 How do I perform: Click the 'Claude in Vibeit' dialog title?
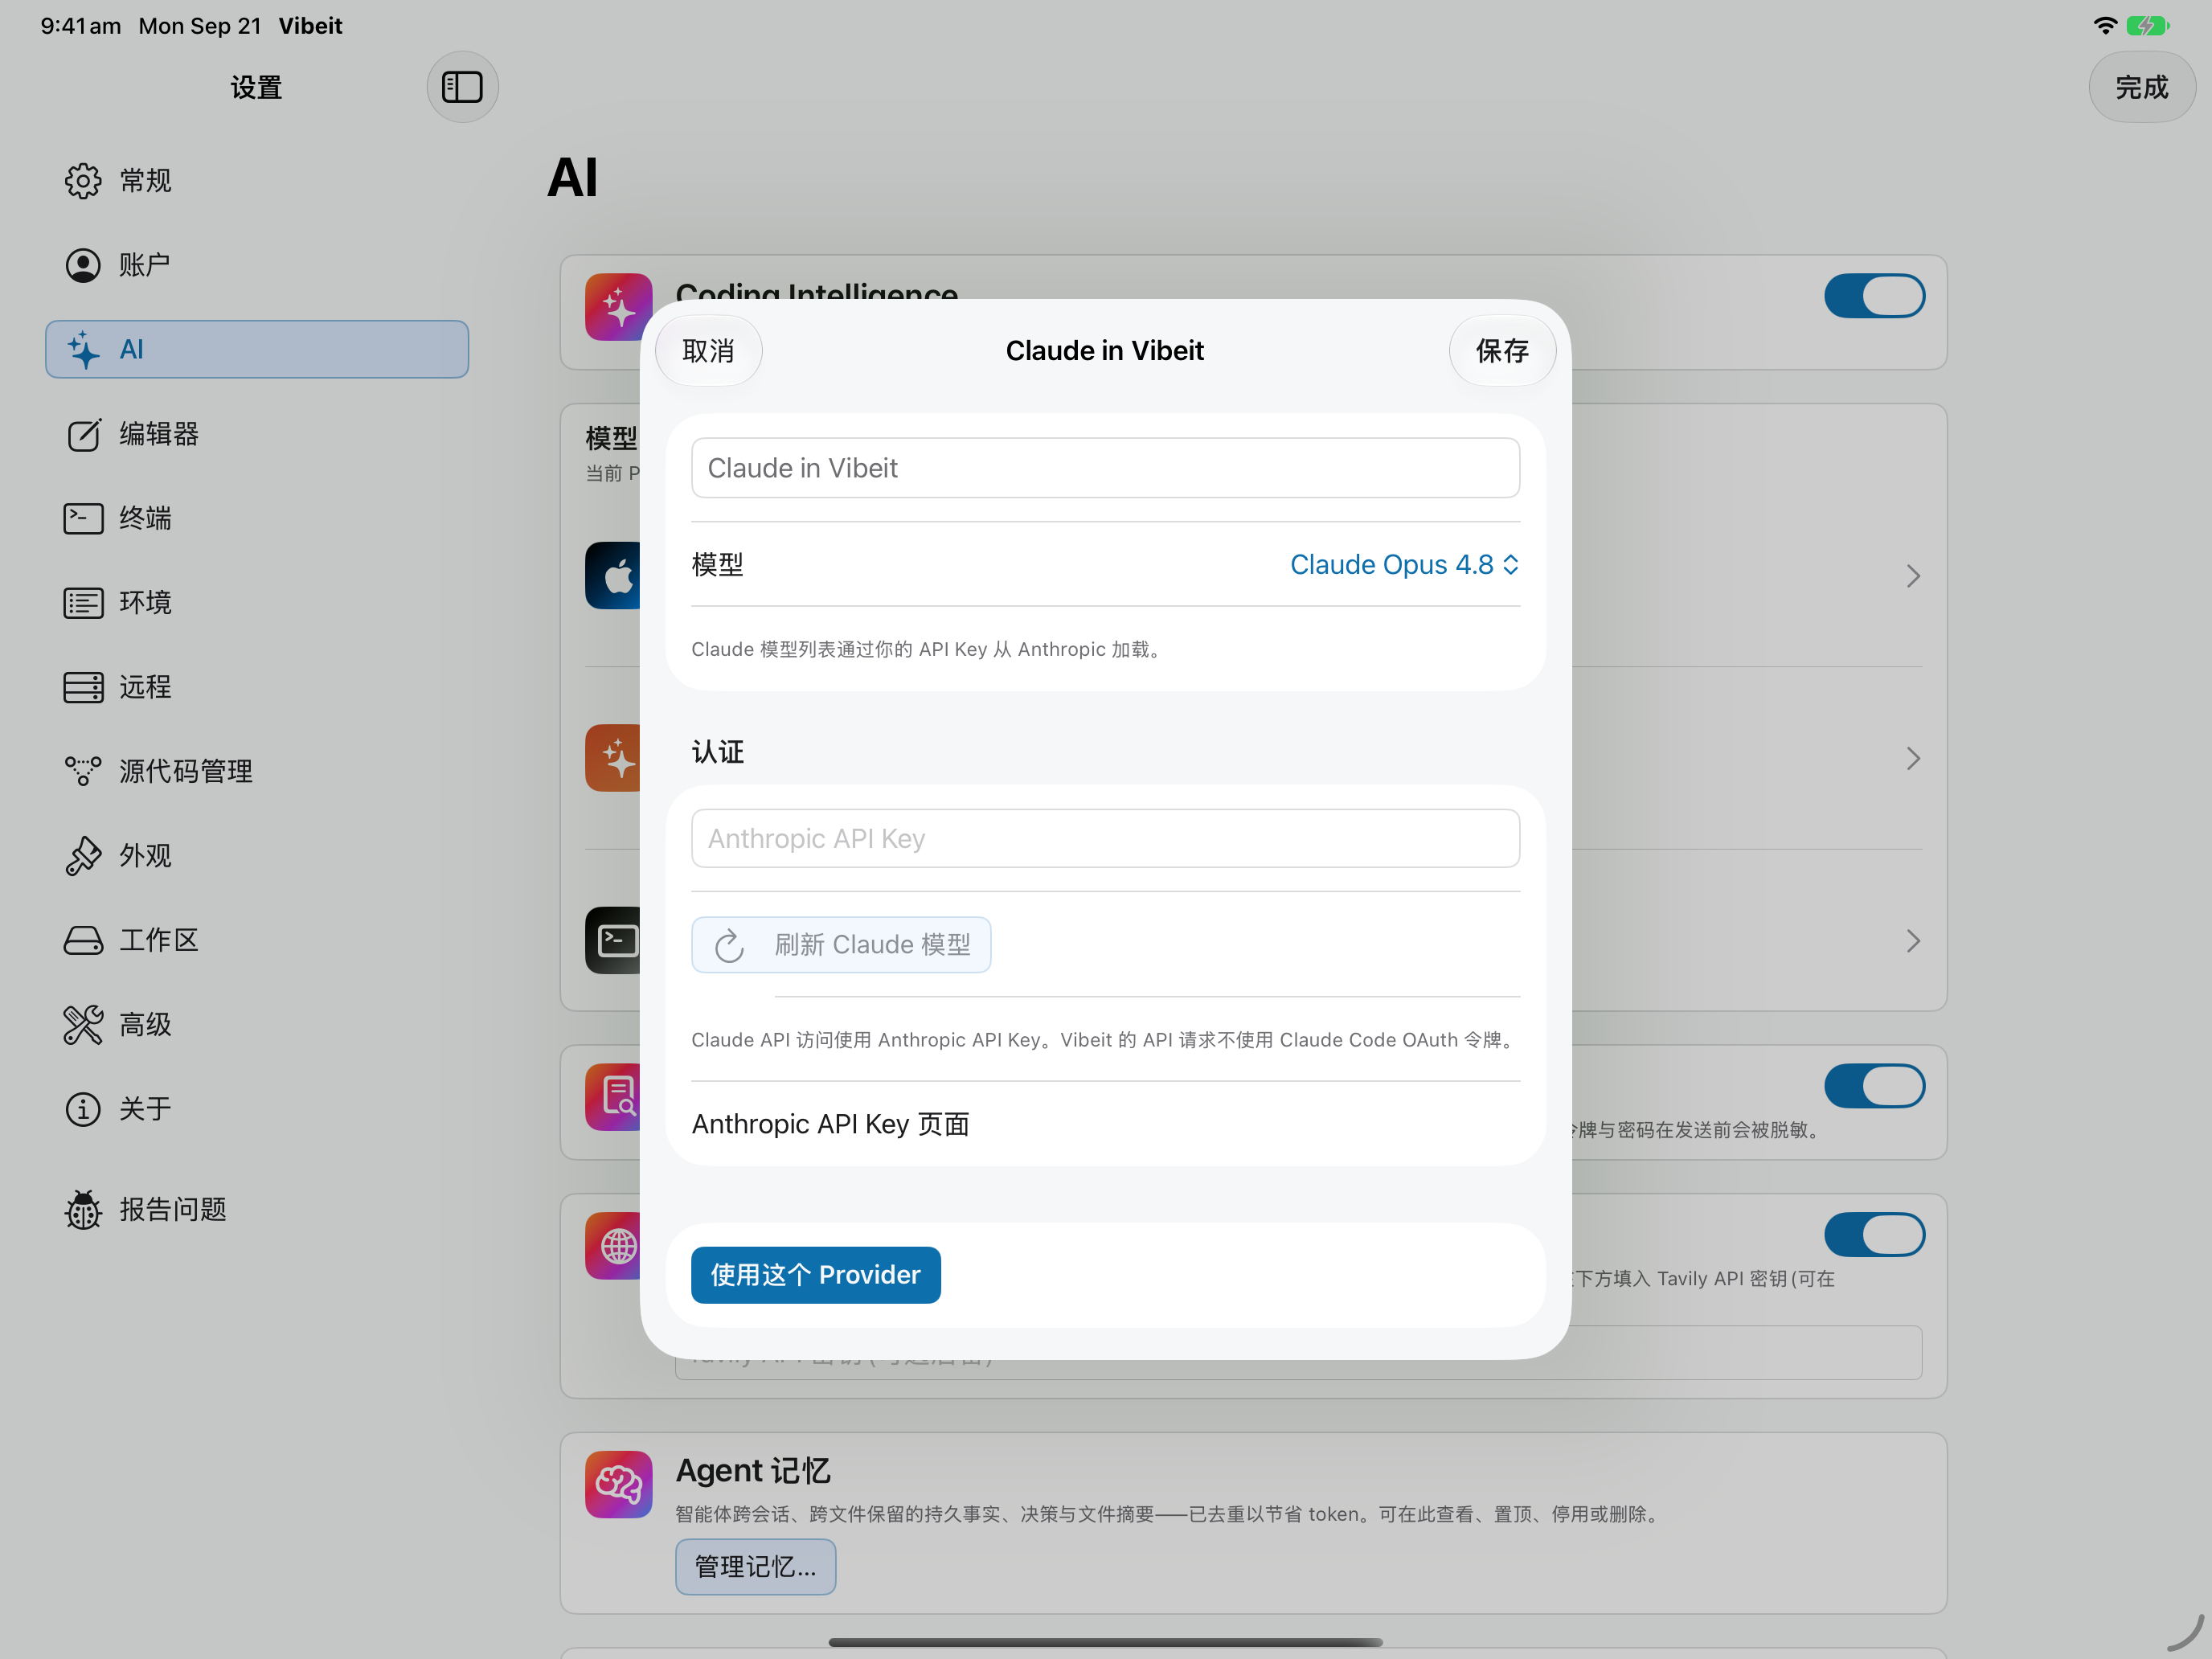click(1104, 351)
